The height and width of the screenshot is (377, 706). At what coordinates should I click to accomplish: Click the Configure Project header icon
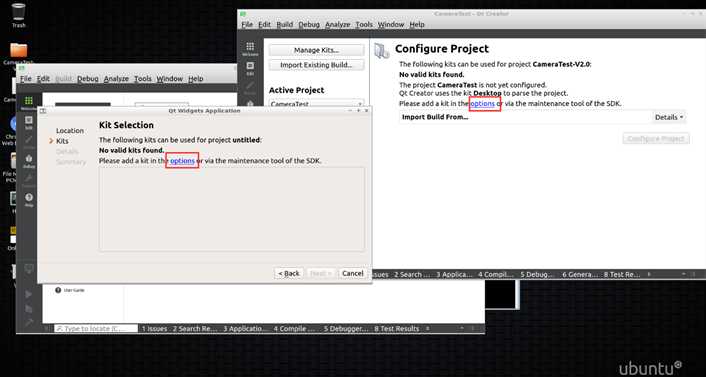click(x=382, y=50)
